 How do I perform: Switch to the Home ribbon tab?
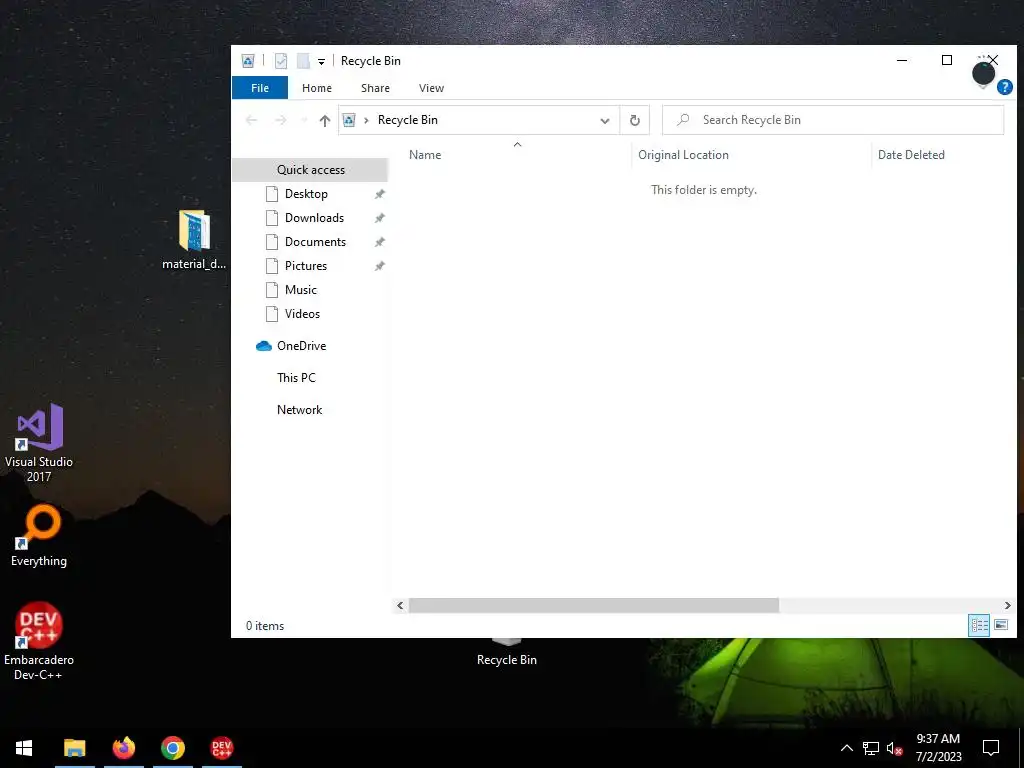(317, 88)
